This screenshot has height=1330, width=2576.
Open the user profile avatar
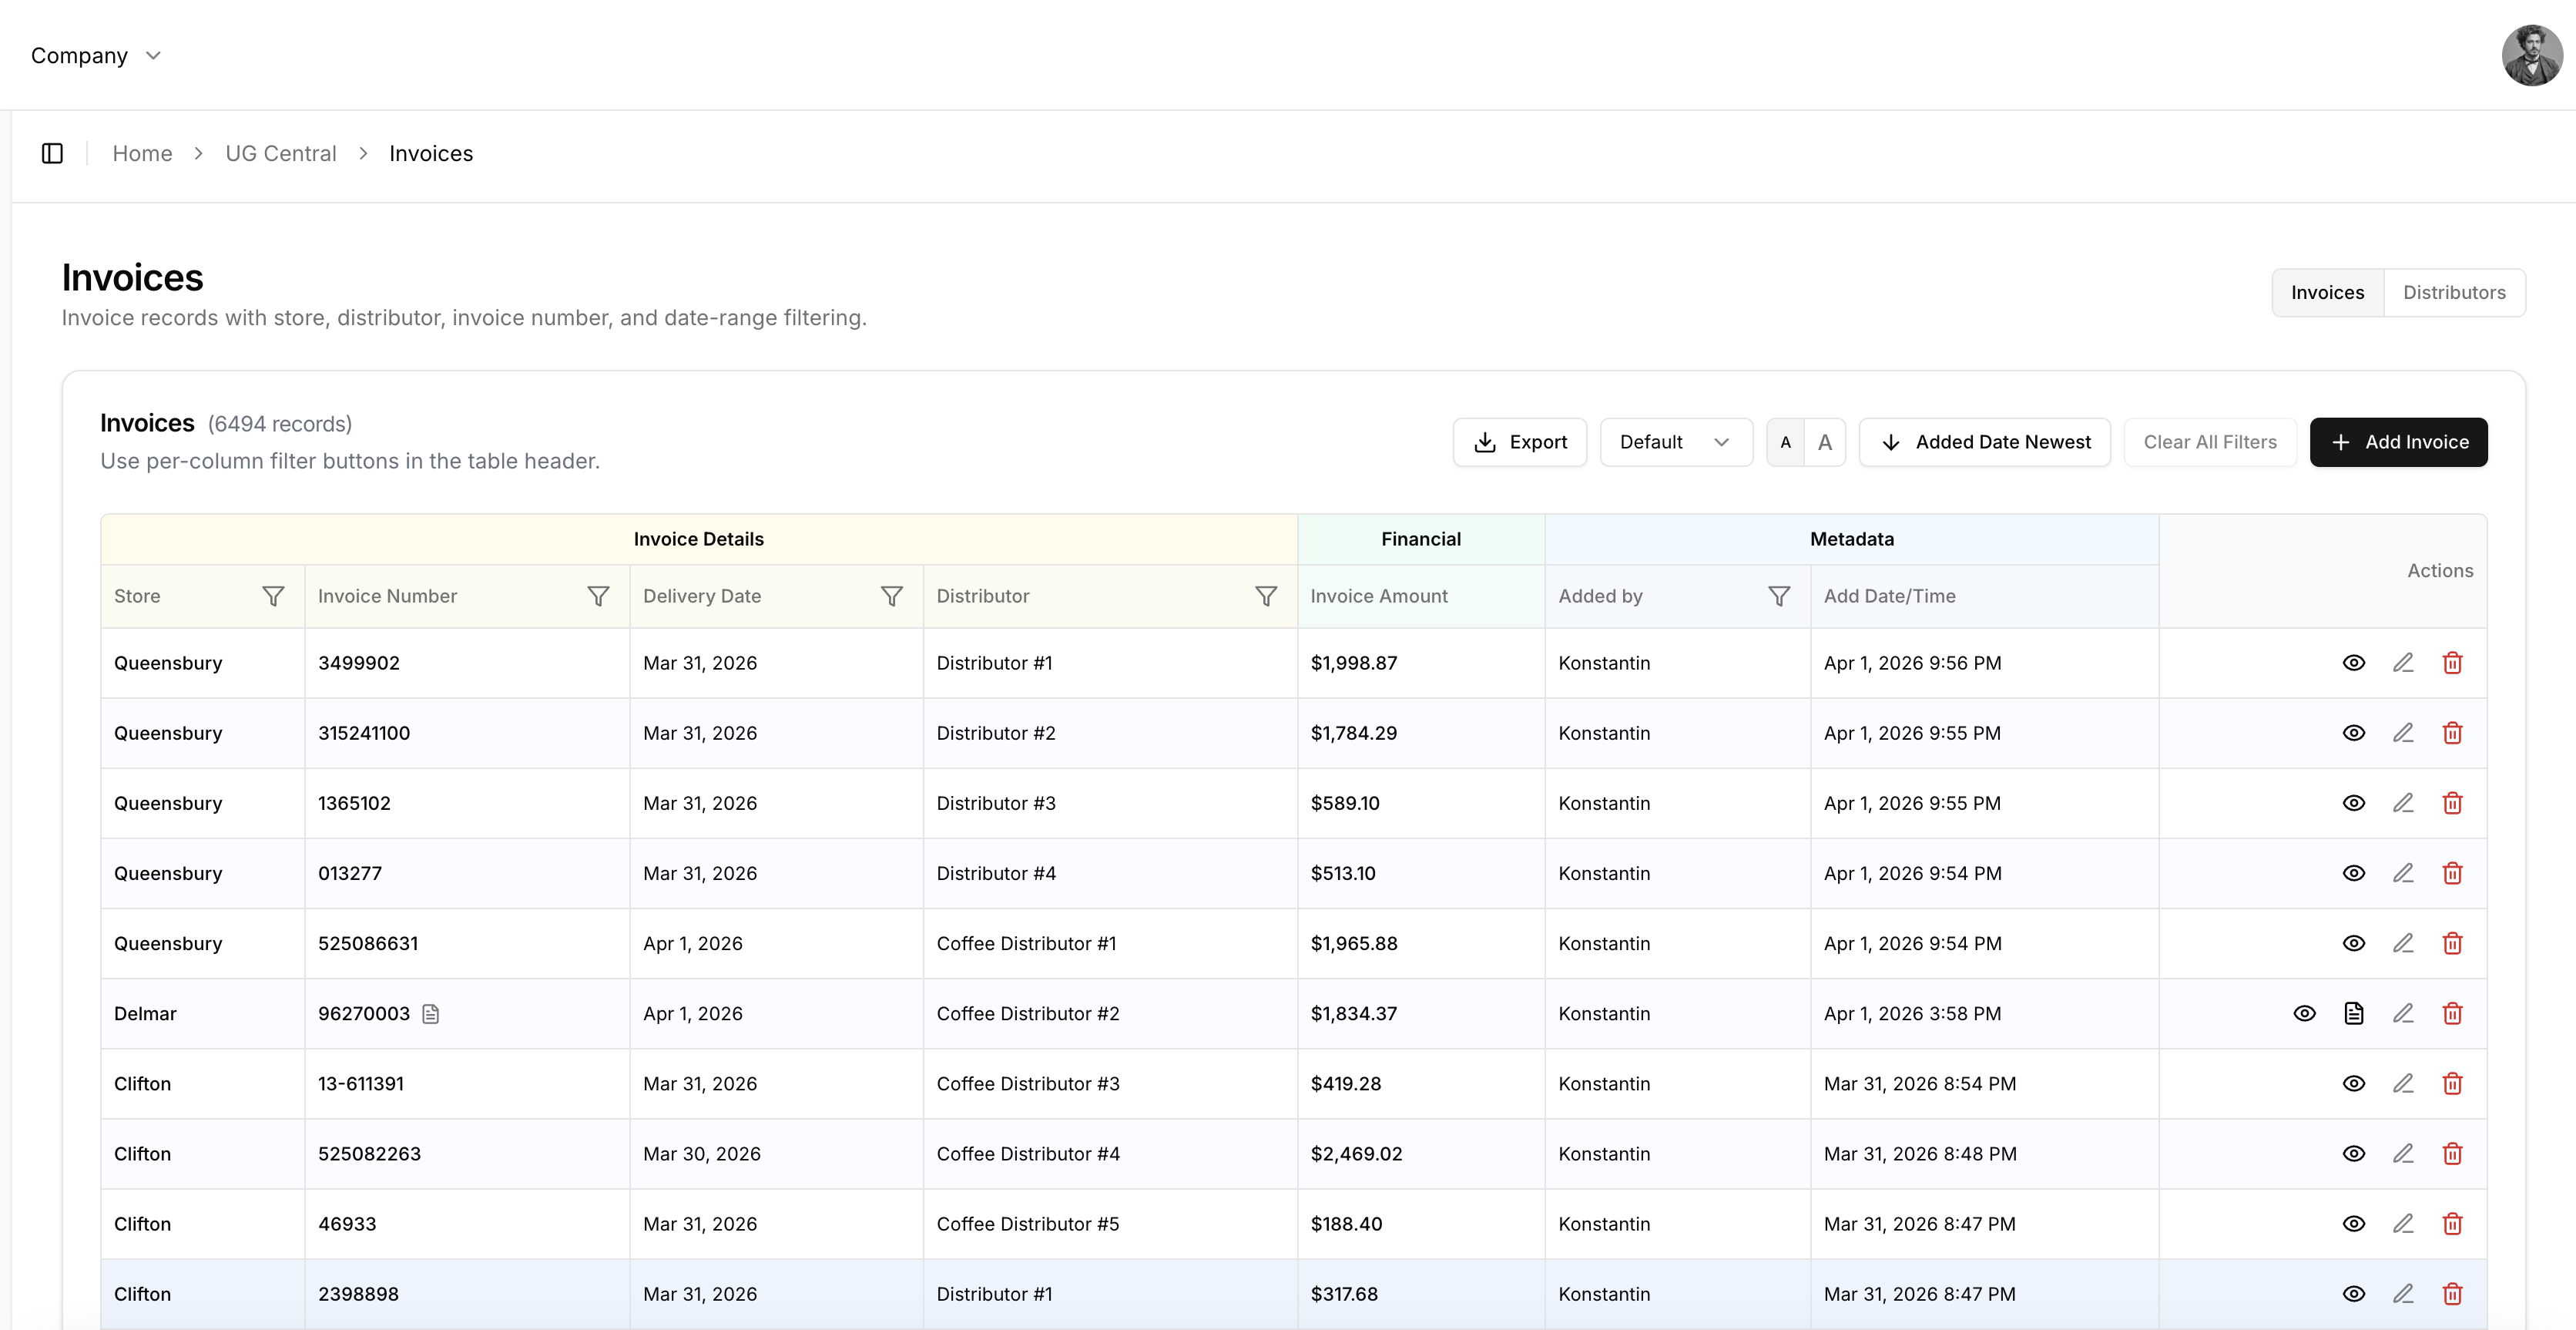pos(2531,55)
